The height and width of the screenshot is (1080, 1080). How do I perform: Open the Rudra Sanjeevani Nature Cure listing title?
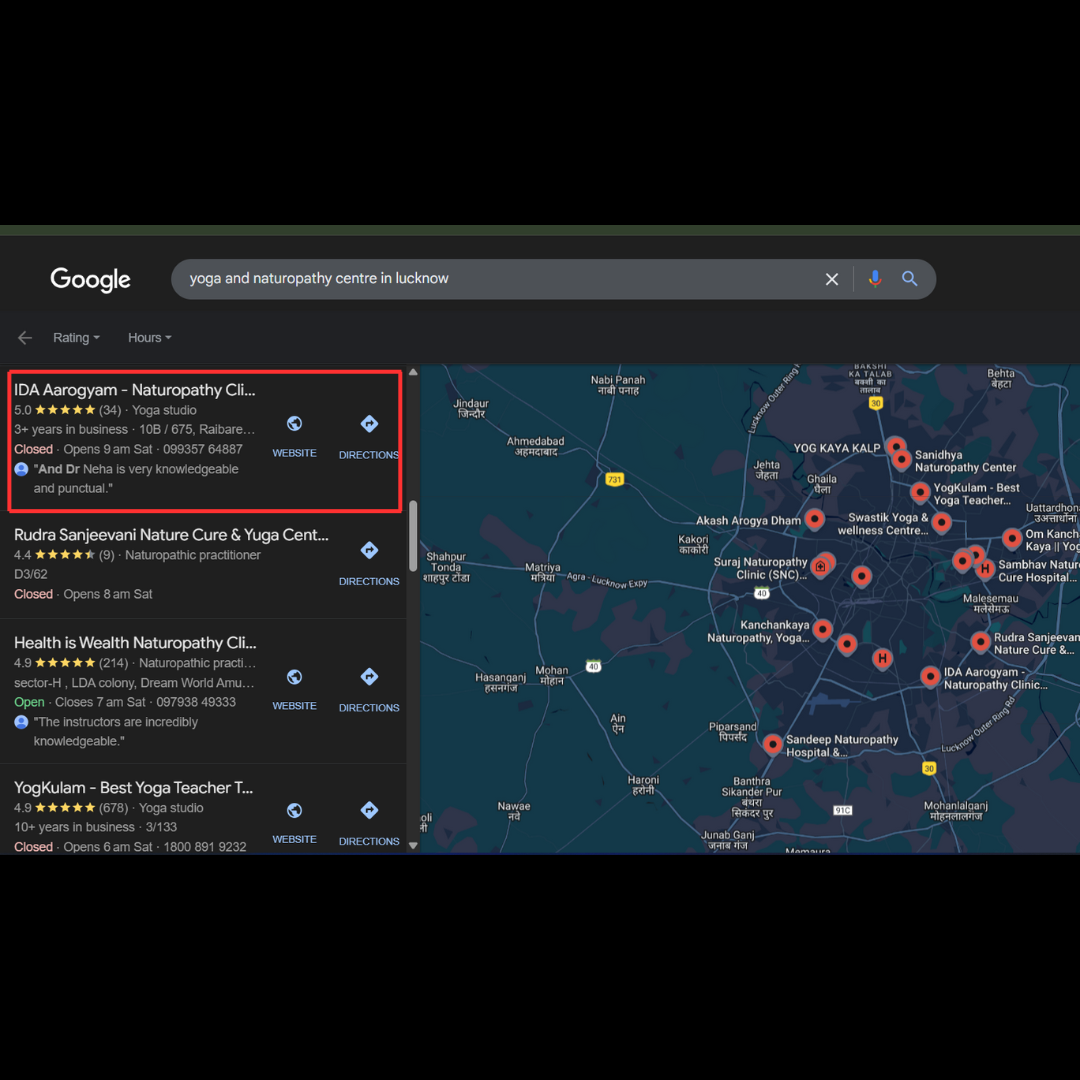(x=171, y=535)
